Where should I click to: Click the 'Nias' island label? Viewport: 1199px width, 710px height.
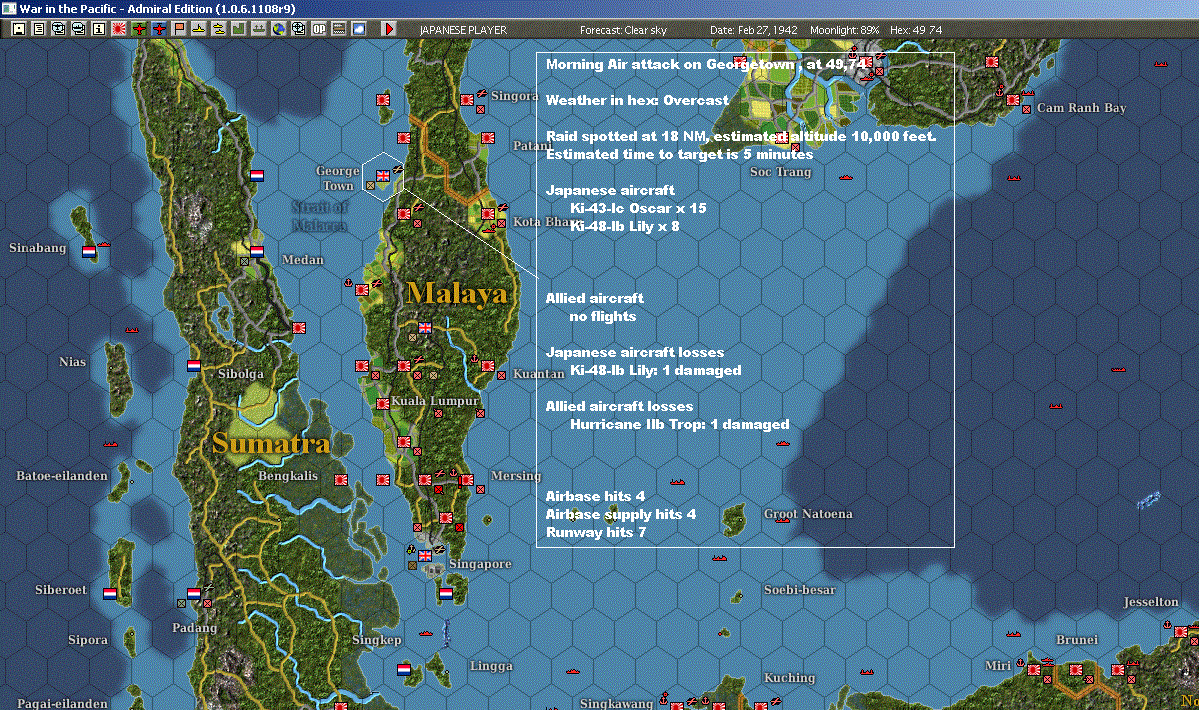point(73,361)
